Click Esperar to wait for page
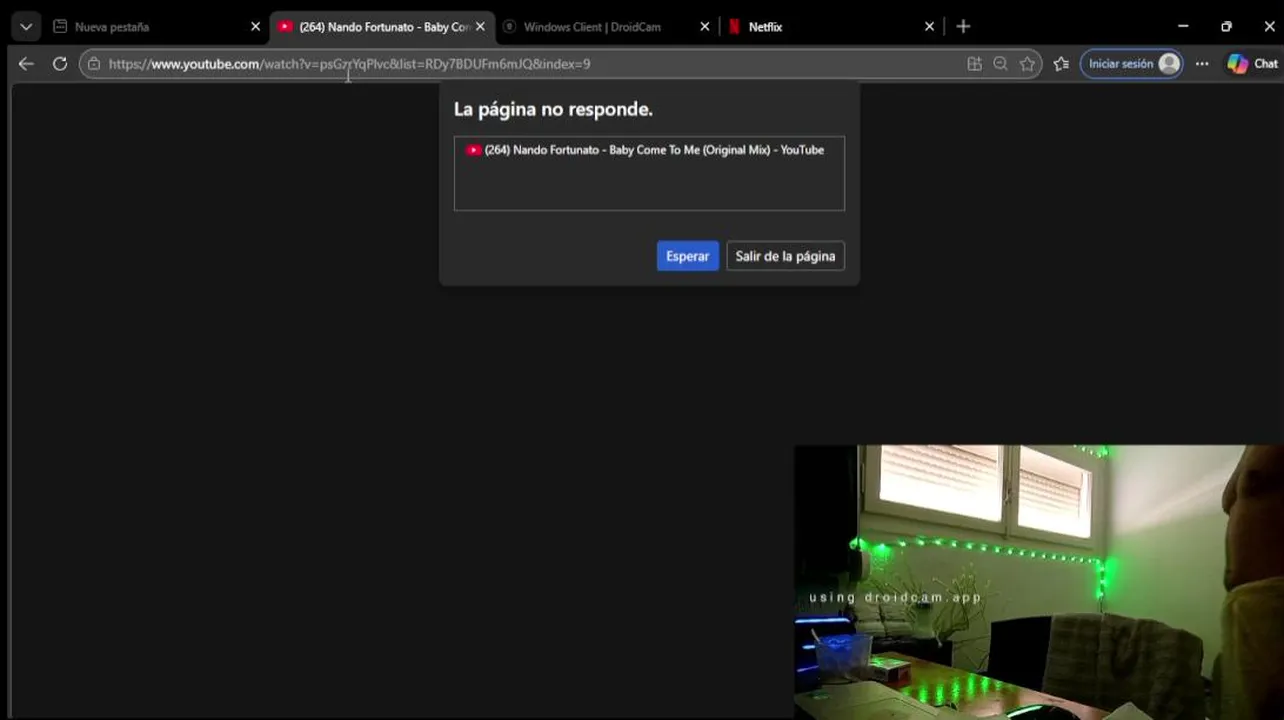 pos(688,256)
